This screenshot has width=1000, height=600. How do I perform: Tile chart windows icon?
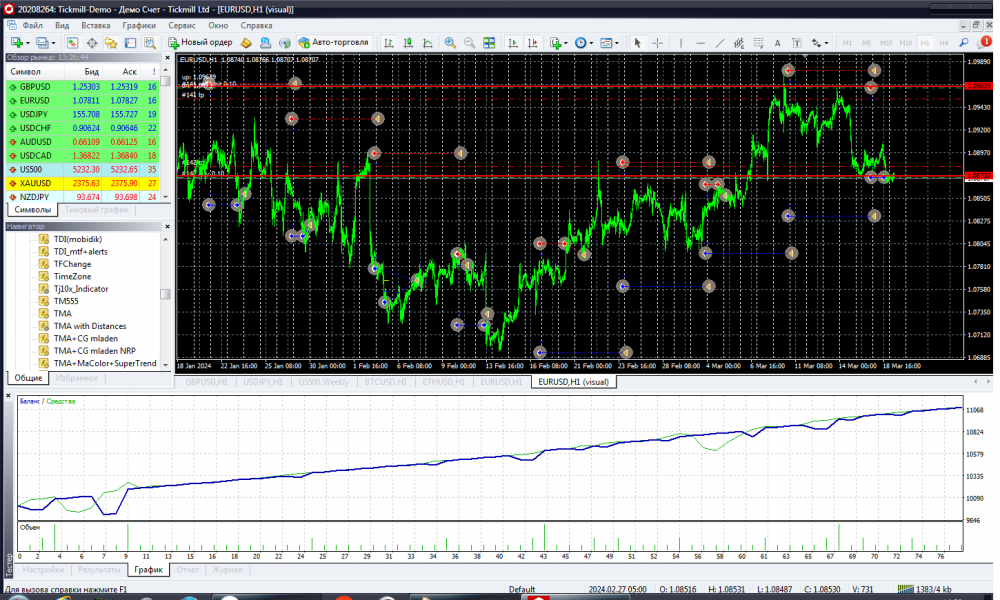(x=489, y=43)
